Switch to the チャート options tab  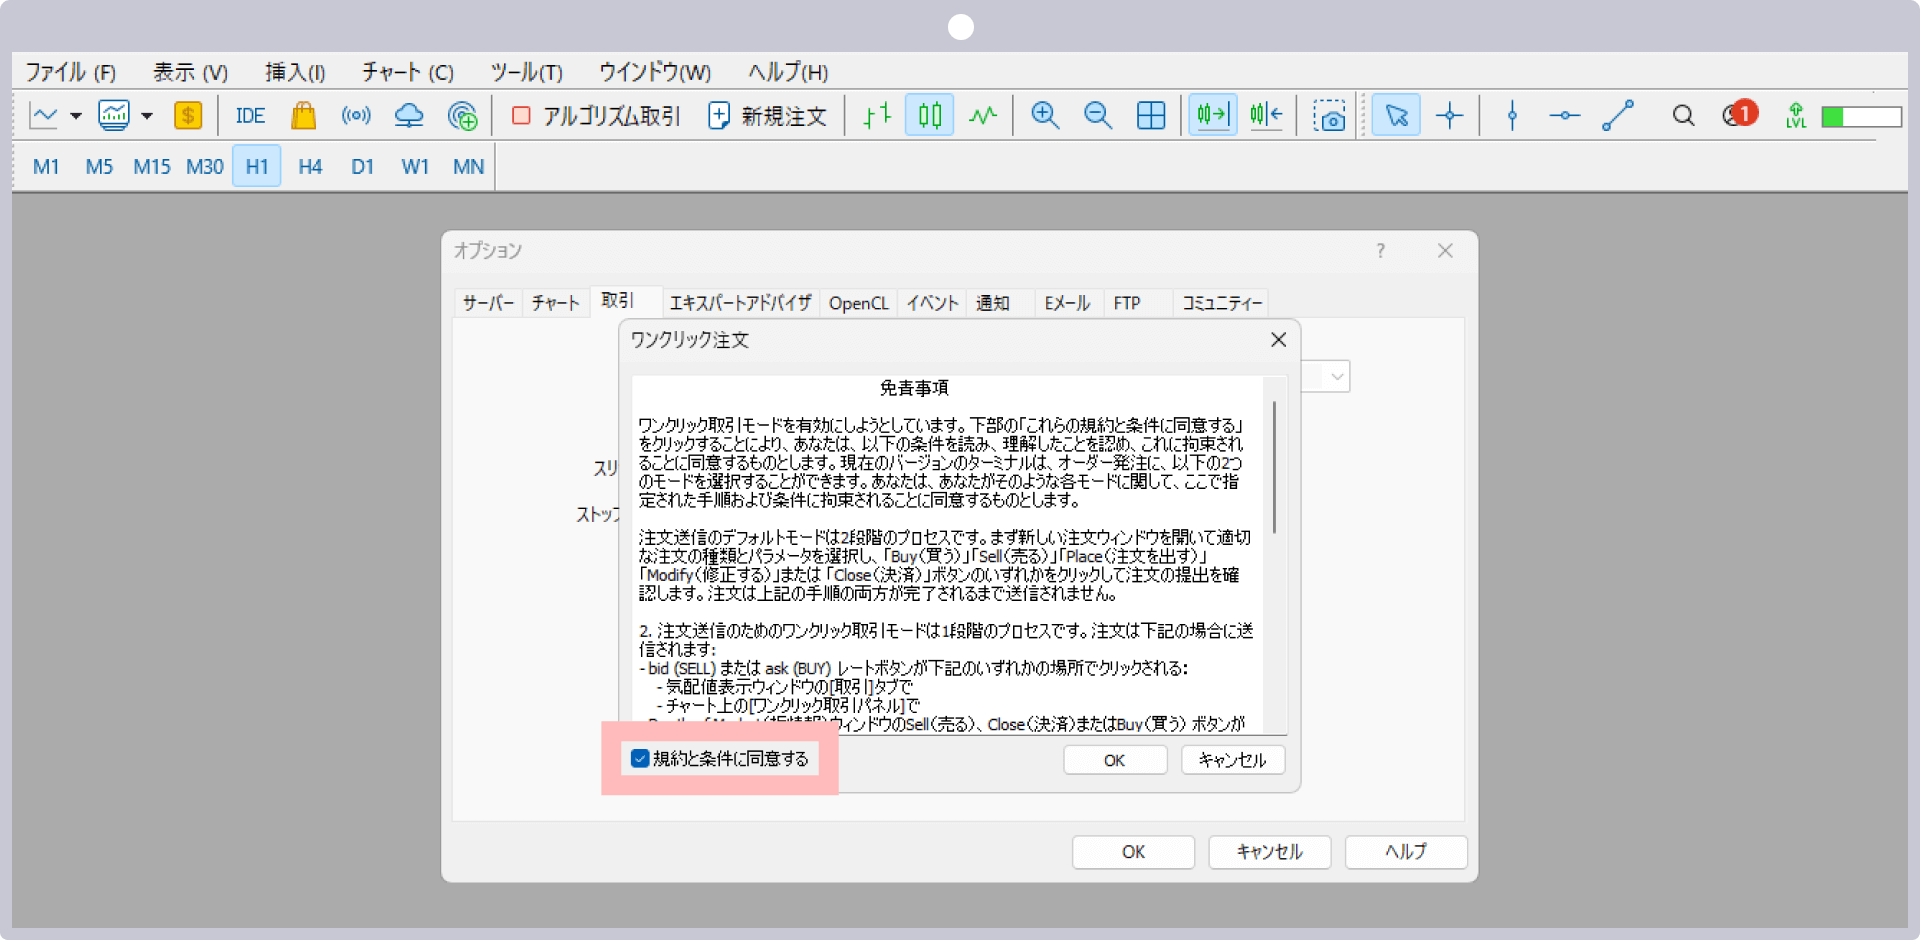point(556,303)
